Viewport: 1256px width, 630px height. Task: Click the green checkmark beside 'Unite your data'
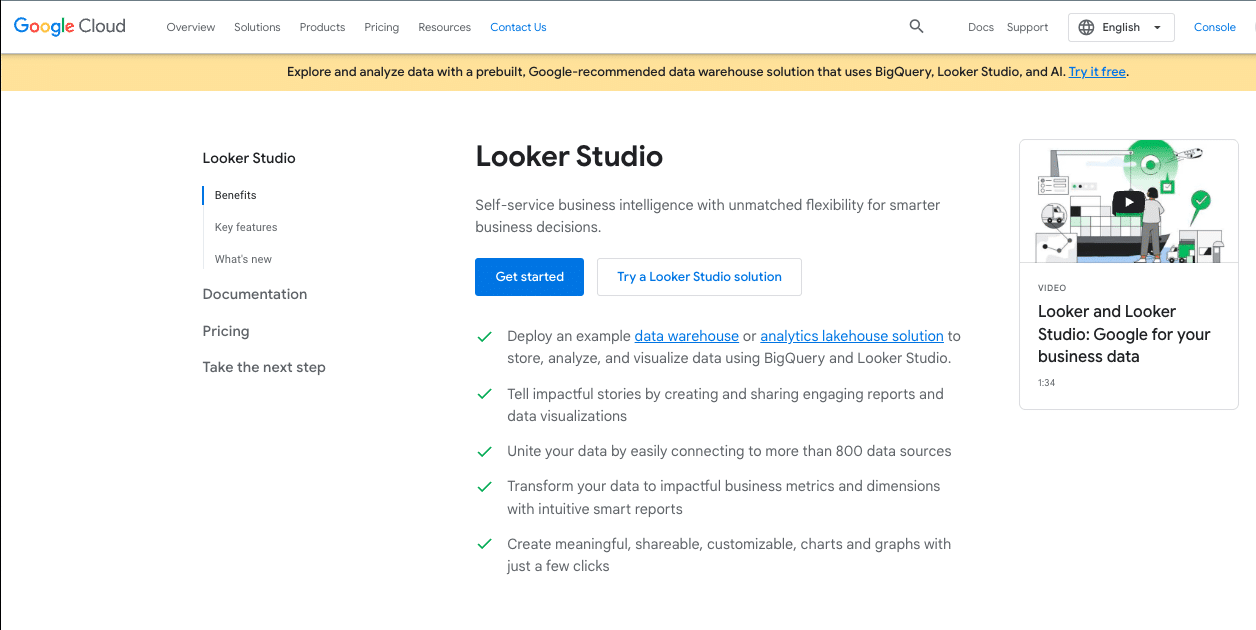(485, 451)
